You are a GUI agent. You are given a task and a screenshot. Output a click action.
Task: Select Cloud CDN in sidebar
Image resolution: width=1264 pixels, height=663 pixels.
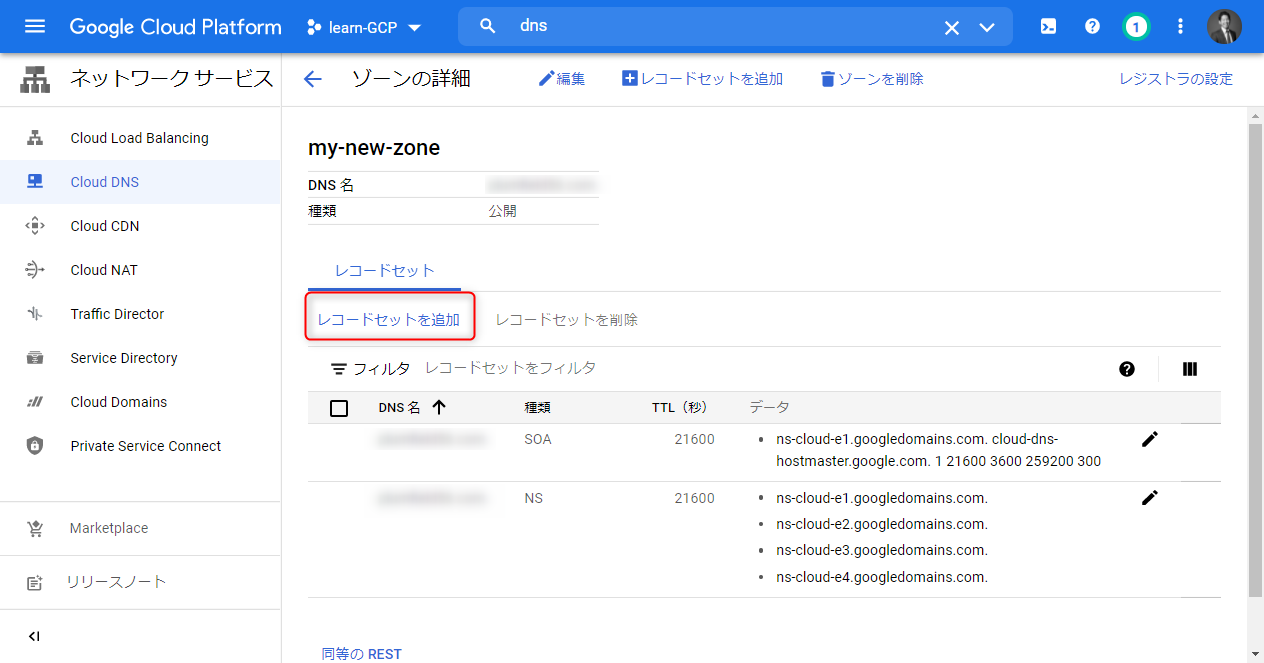(x=140, y=226)
